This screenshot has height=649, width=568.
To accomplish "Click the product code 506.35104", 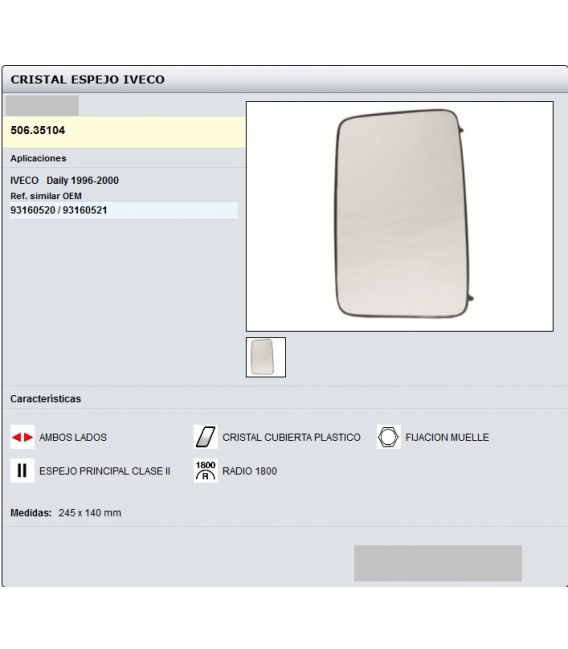I will 38,130.
